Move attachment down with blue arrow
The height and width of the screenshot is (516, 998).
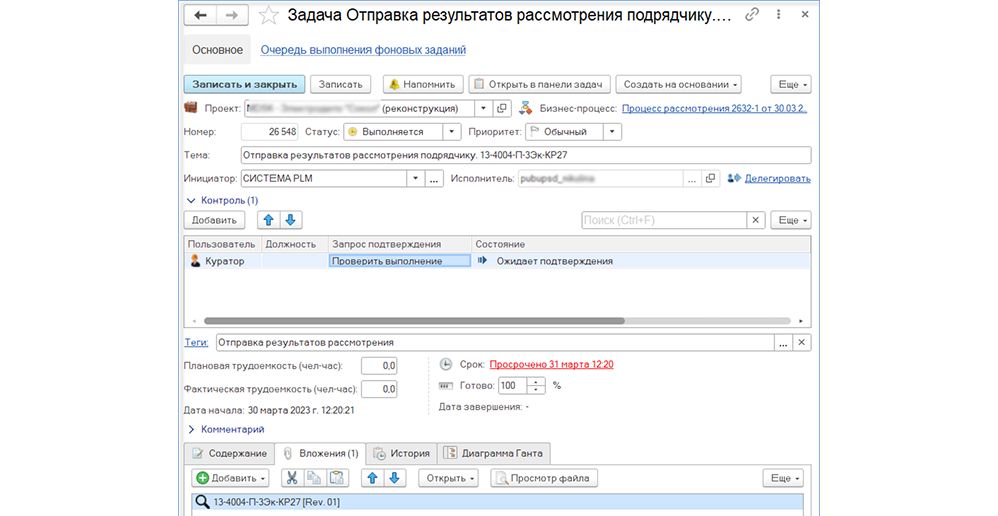395,478
